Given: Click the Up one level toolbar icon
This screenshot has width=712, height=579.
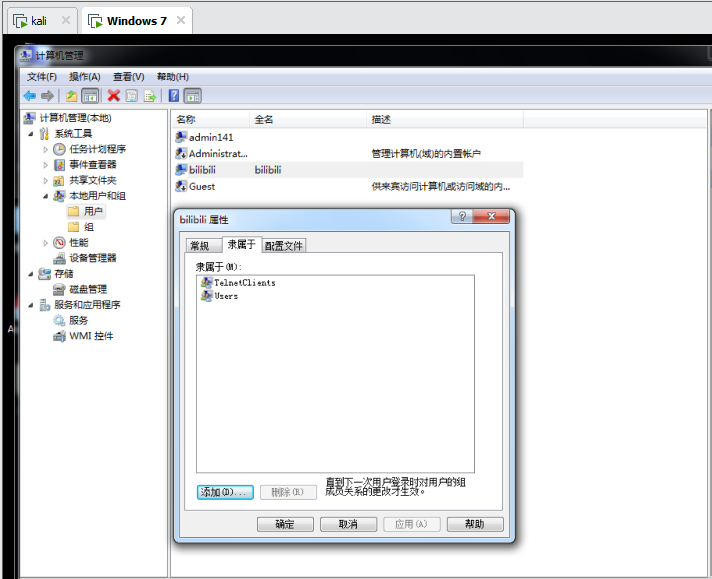Looking at the screenshot, I should tap(71, 96).
